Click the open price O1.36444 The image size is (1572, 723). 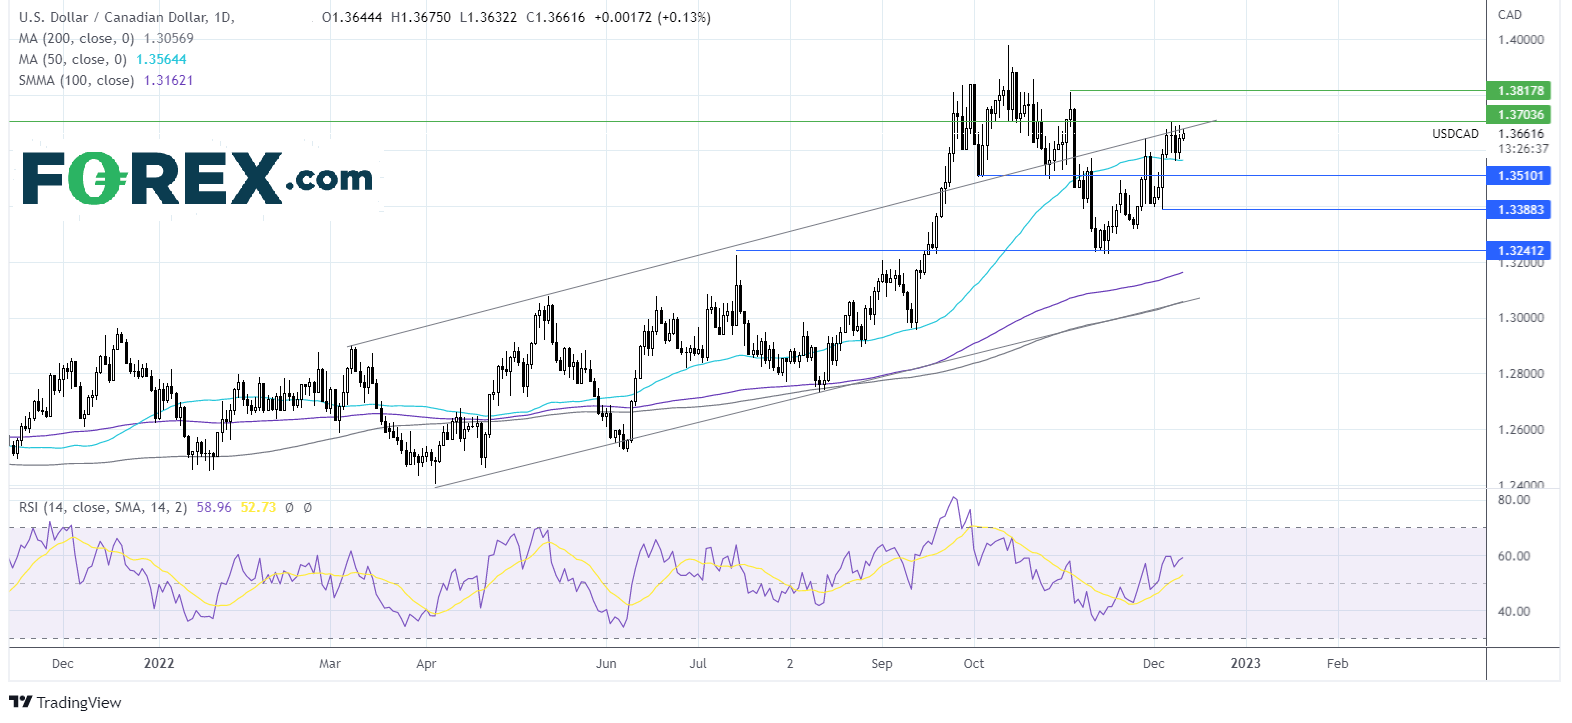point(352,17)
